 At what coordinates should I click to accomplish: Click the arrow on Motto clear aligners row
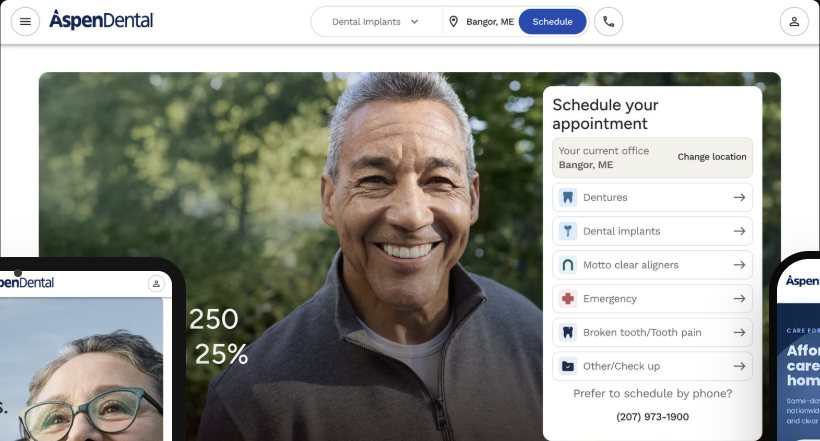tap(739, 265)
